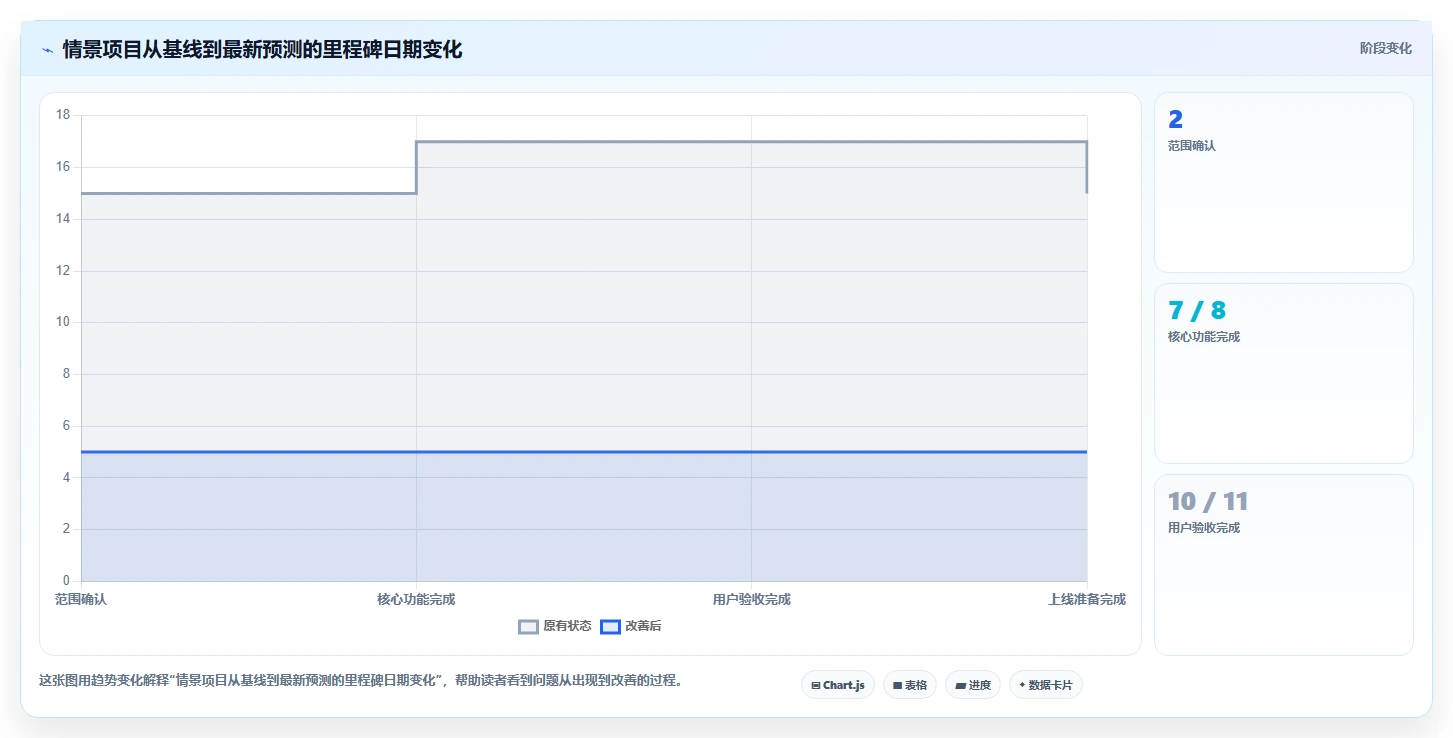Click the 原有状态 legend text
Image resolution: width=1453 pixels, height=738 pixels.
pos(567,626)
